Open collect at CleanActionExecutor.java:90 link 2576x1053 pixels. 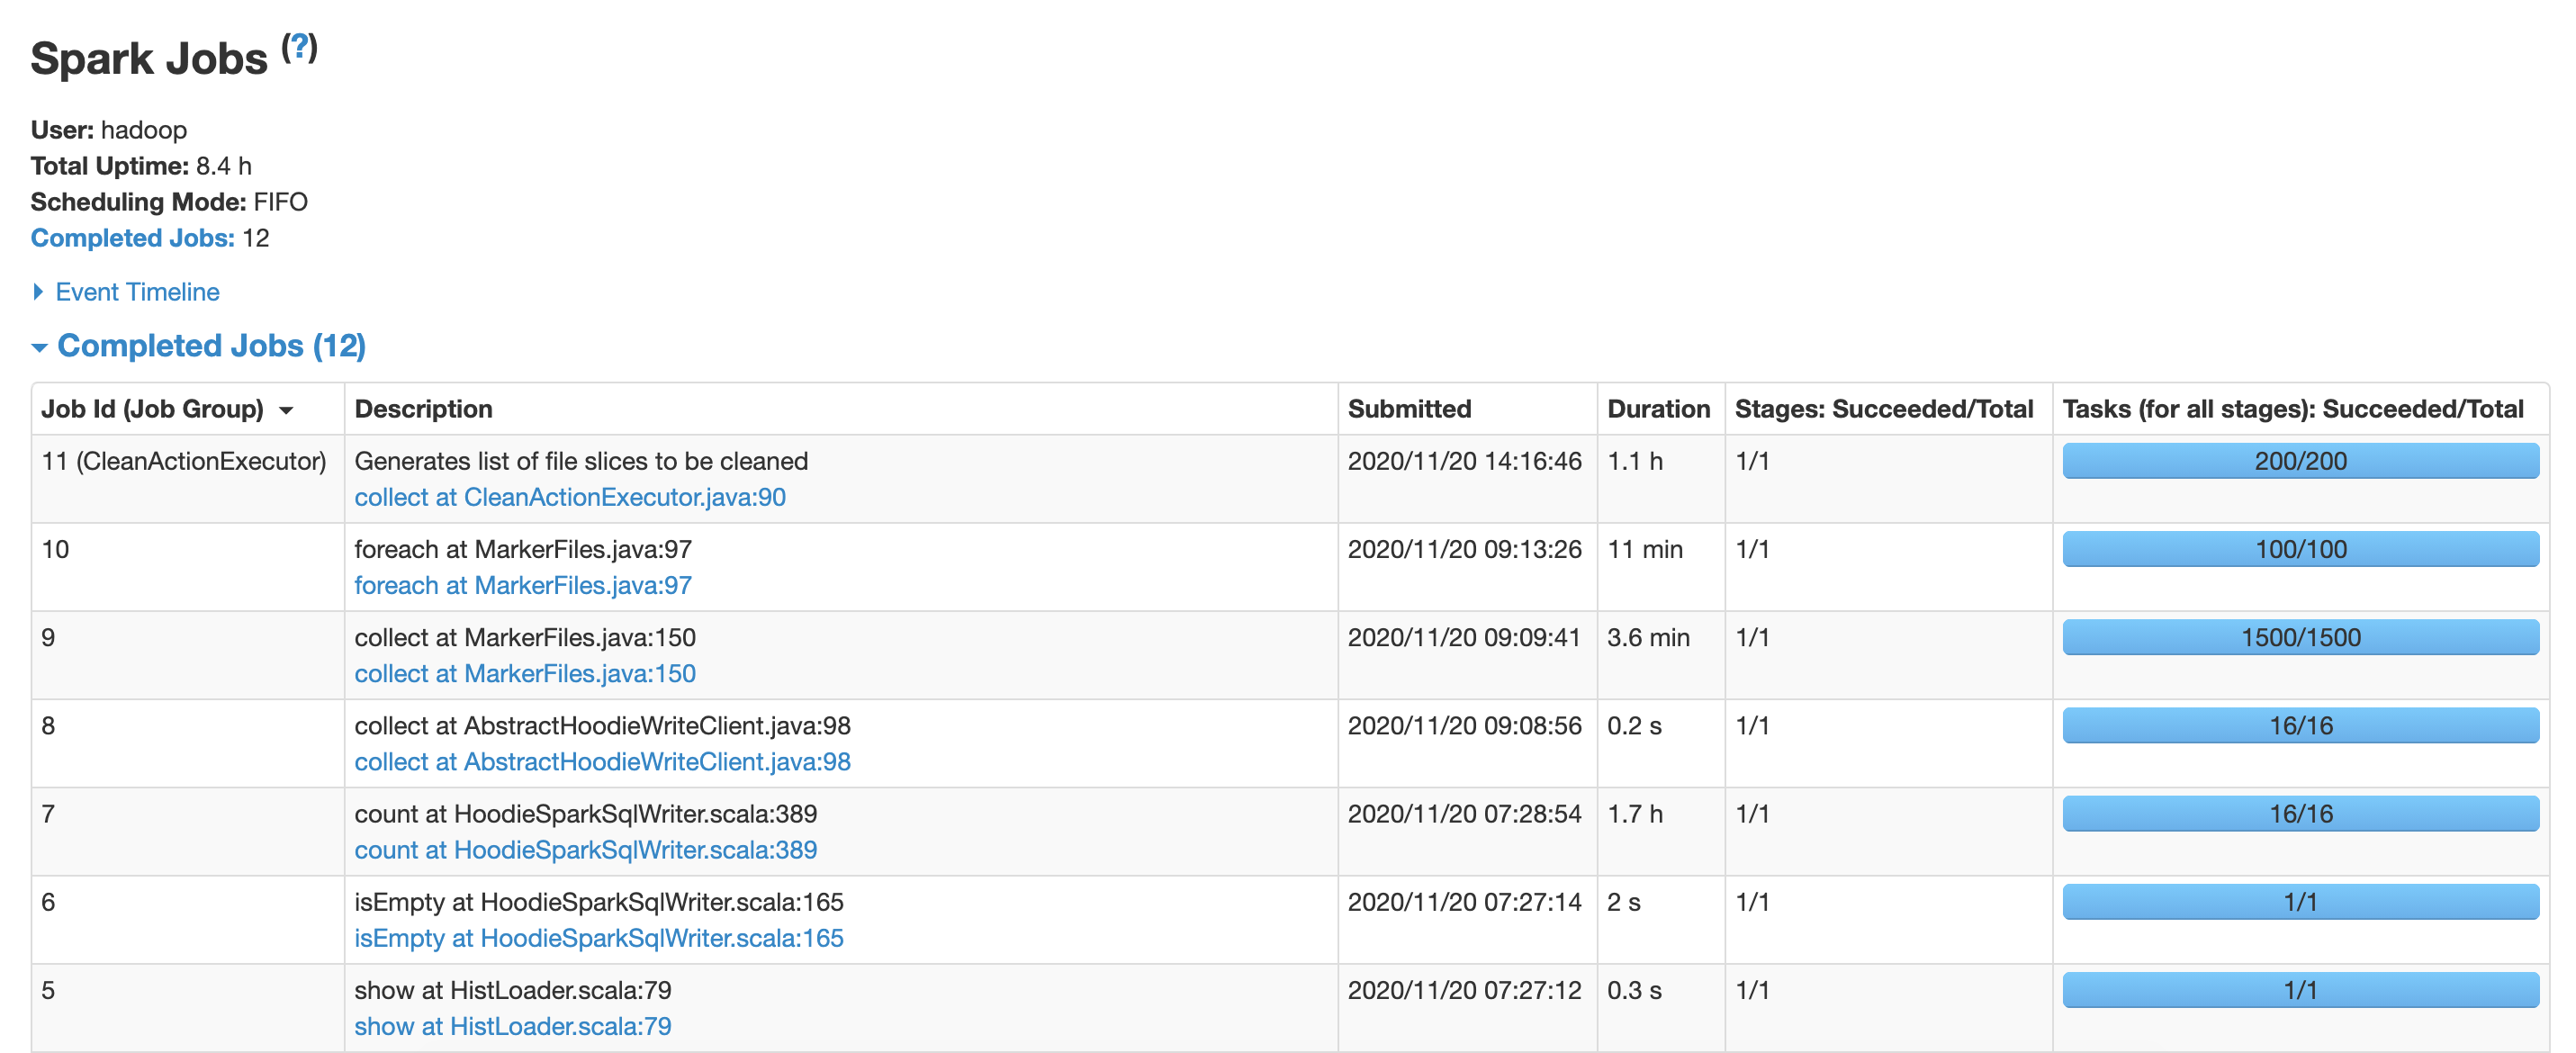569,497
